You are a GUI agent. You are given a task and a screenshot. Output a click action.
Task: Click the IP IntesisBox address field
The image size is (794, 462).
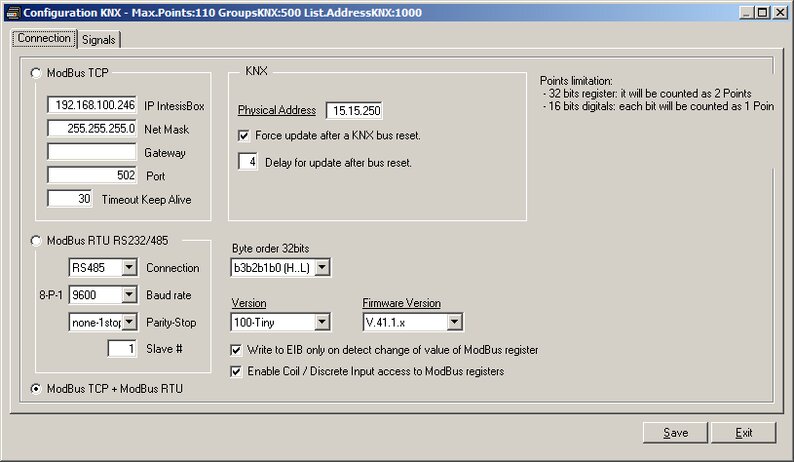coord(91,106)
